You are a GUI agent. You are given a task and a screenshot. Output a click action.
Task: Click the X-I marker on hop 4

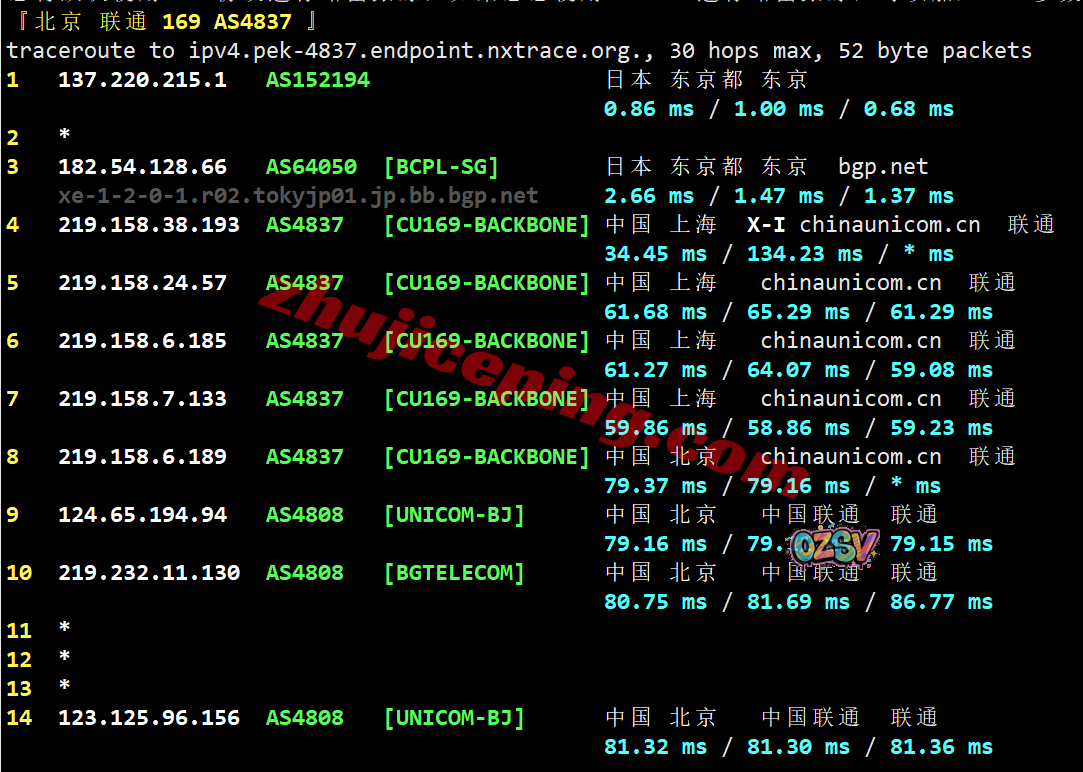pyautogui.click(x=766, y=225)
